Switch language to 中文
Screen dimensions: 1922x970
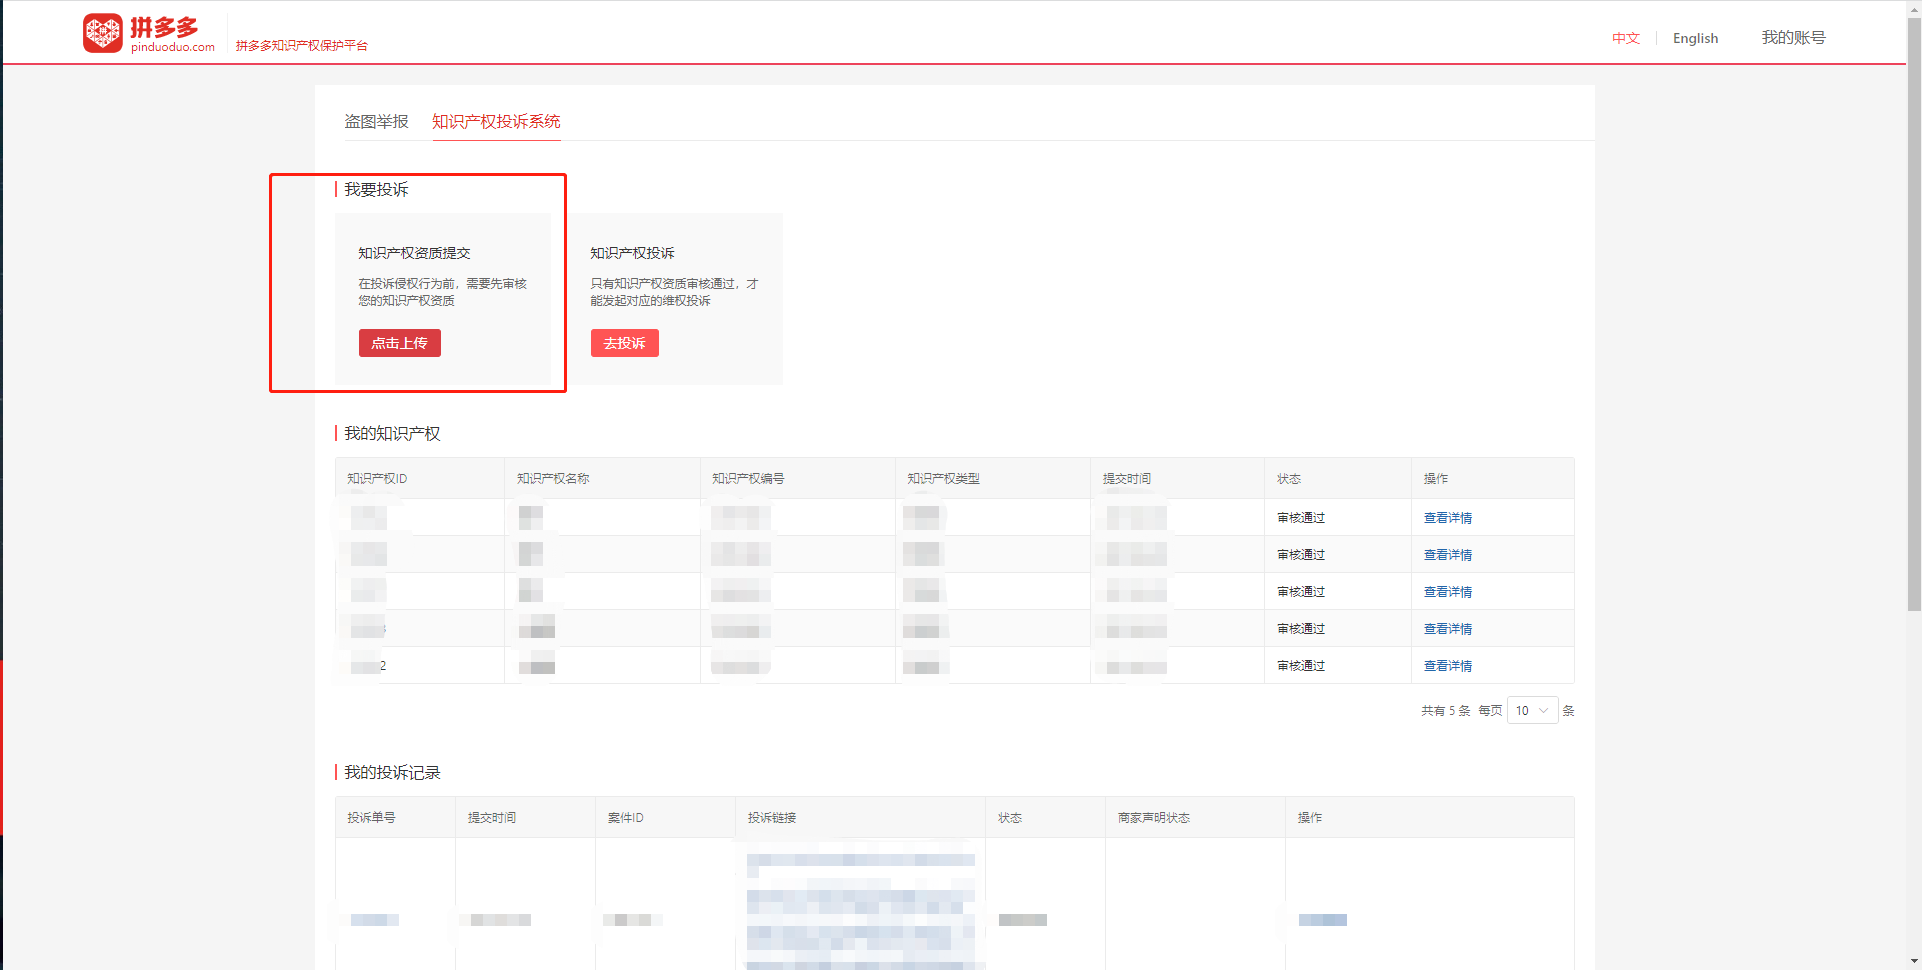pos(1626,38)
